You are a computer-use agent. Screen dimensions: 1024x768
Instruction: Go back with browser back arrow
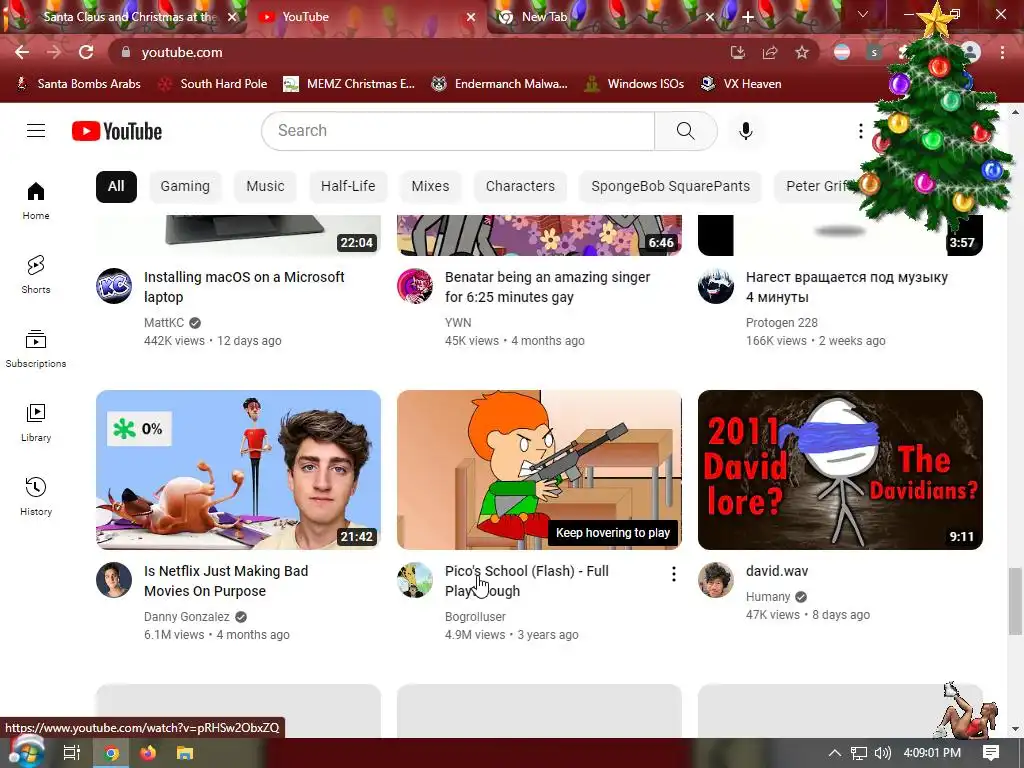(x=22, y=52)
